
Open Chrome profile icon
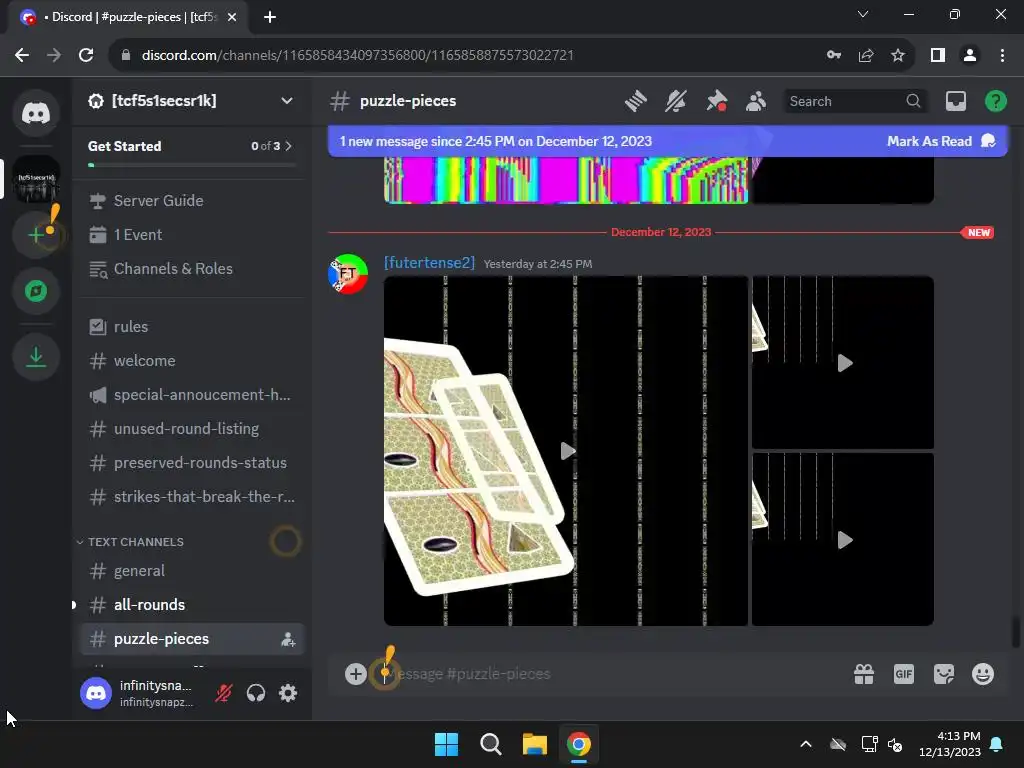click(970, 56)
